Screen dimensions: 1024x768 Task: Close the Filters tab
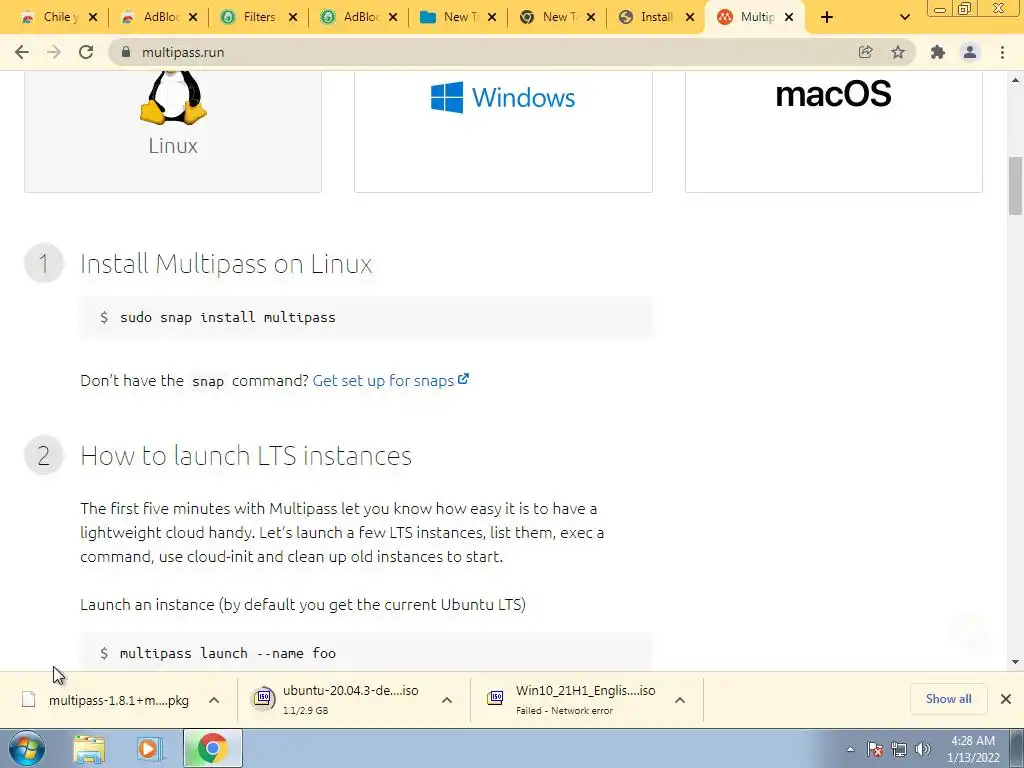tap(293, 18)
